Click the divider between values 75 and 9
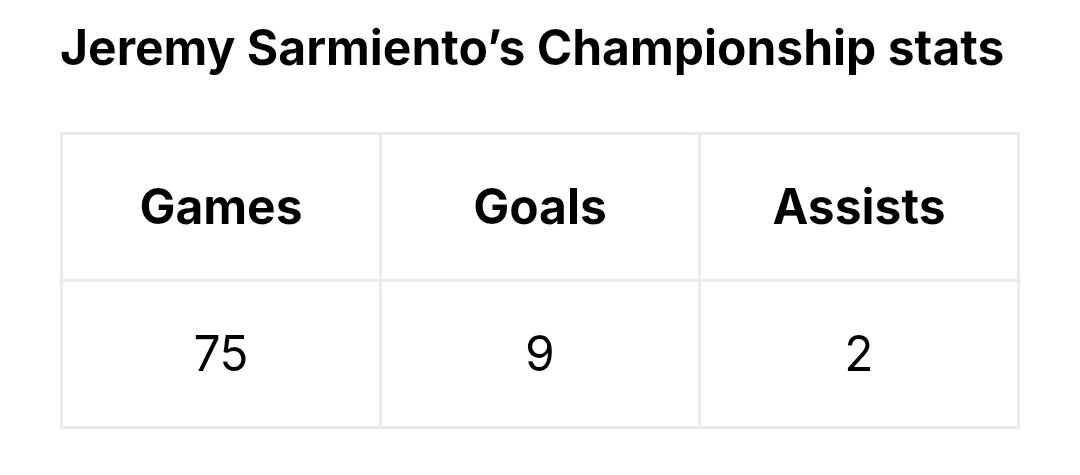This screenshot has height=475, width=1080. [x=380, y=354]
